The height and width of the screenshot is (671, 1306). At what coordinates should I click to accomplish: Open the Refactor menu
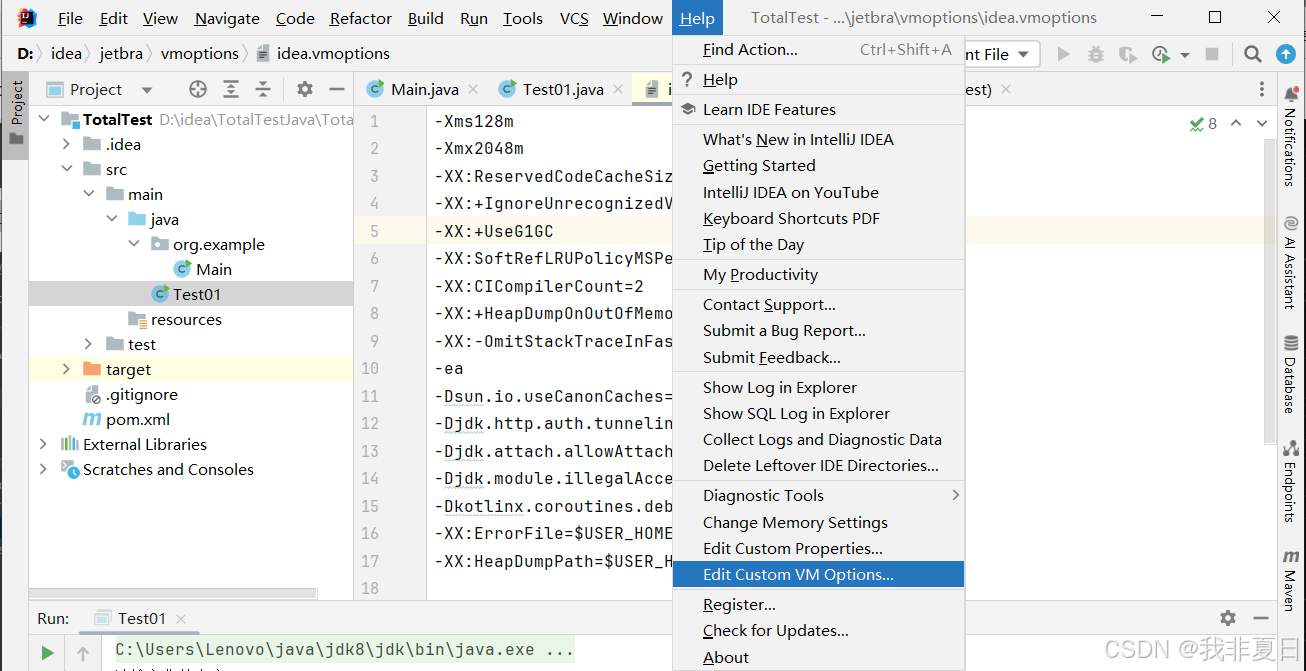click(361, 18)
